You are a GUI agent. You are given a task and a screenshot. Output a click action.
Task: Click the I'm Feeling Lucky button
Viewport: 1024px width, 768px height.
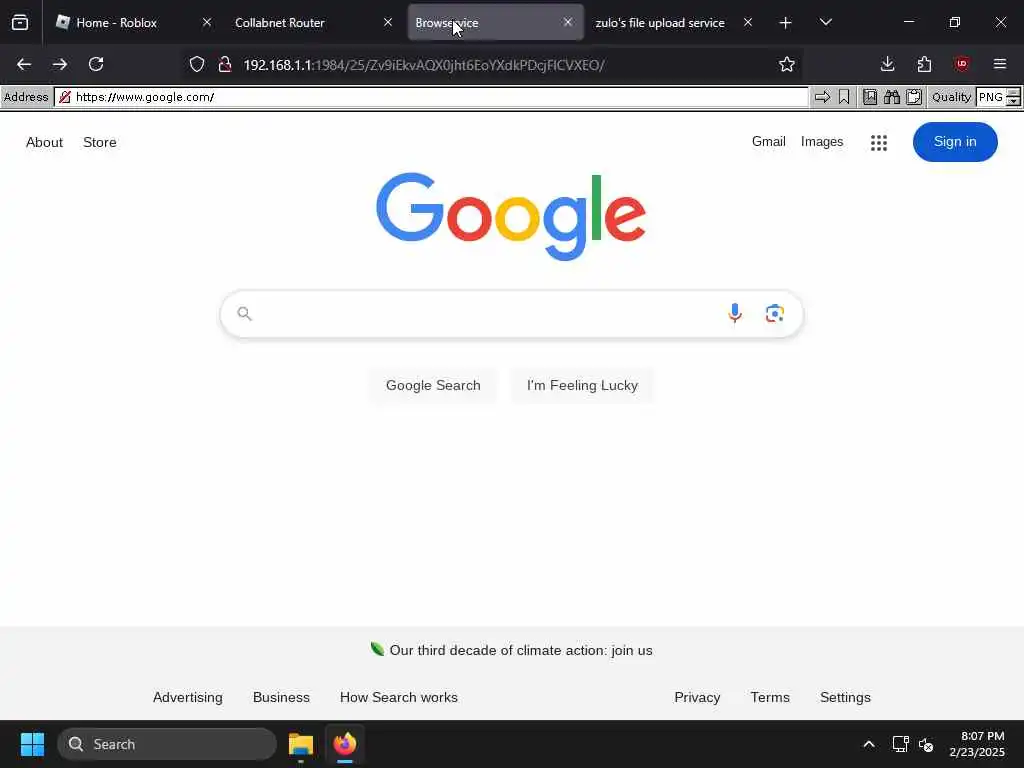[582, 385]
